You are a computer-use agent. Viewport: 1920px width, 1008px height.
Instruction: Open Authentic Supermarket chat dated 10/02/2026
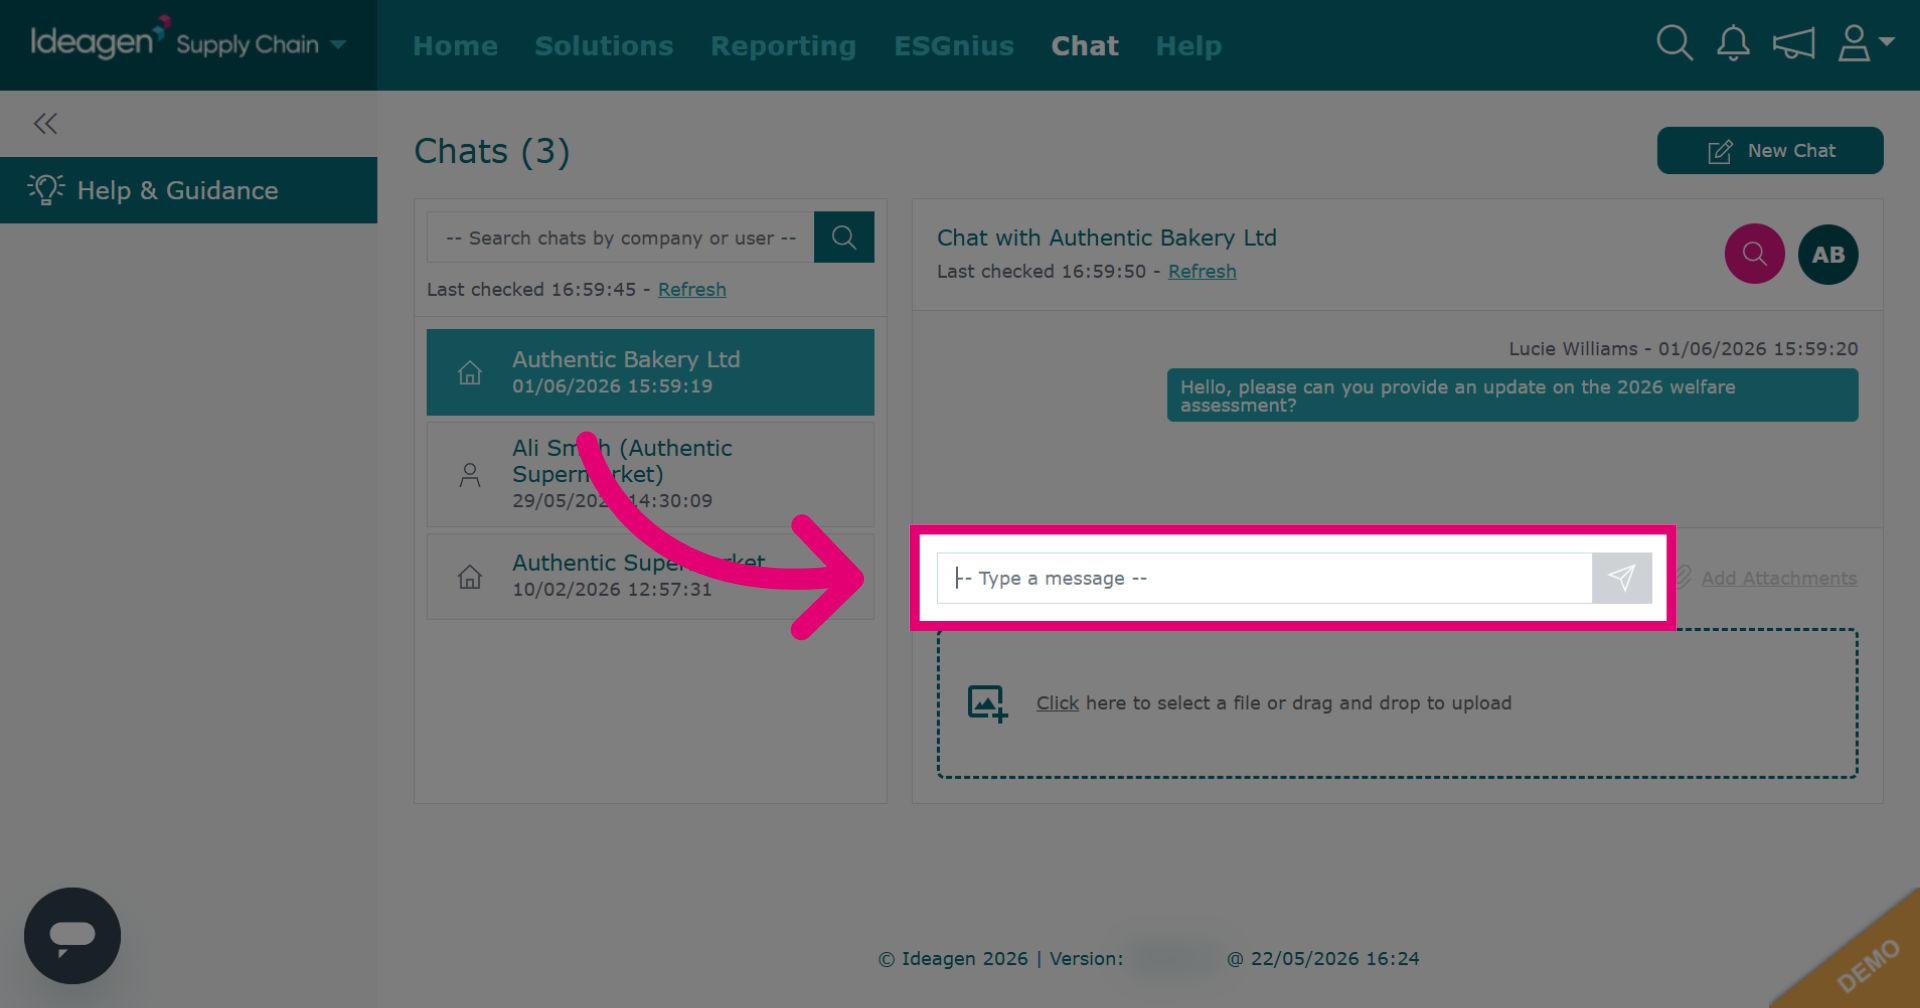point(650,576)
